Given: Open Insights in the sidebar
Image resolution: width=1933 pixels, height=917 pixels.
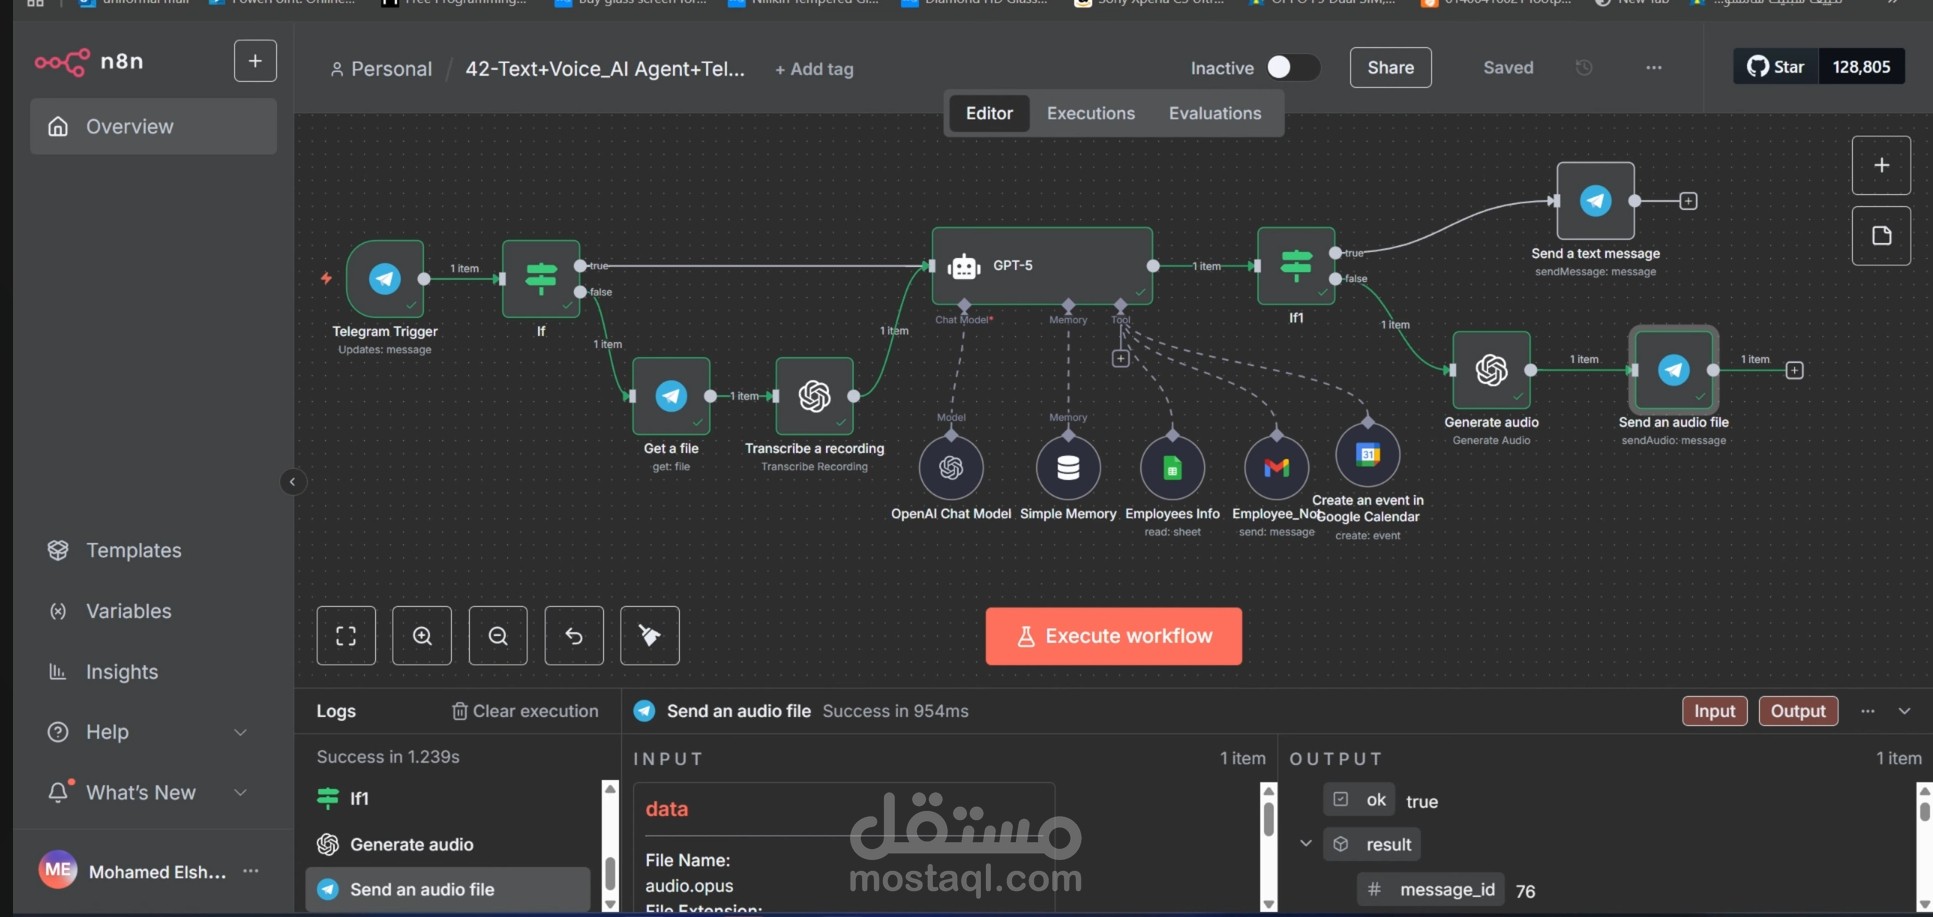Looking at the screenshot, I should click(x=121, y=672).
